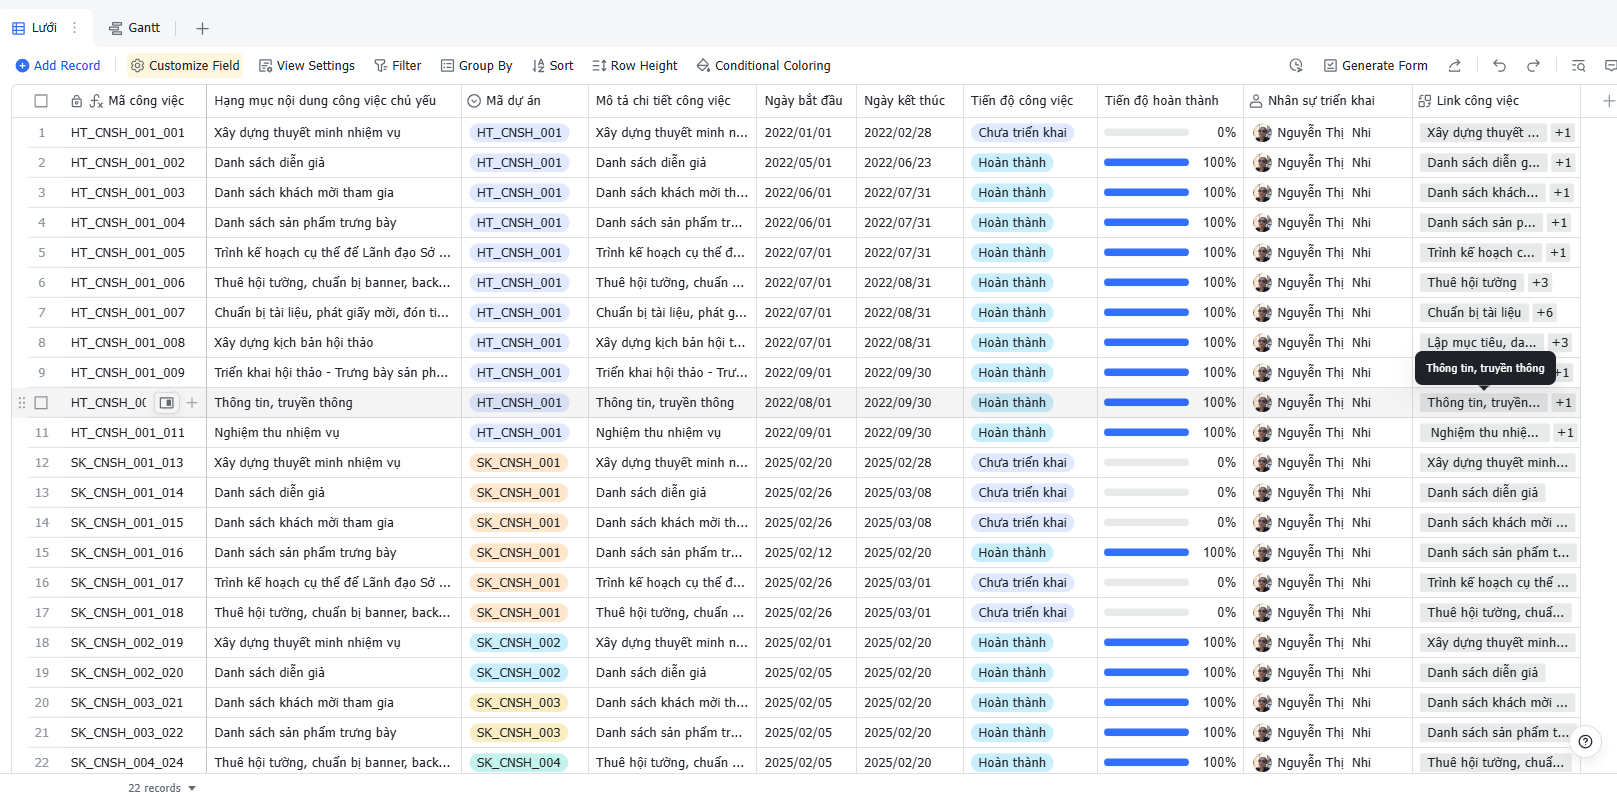Open the find records search icon
This screenshot has width=1617, height=792.
tap(1578, 66)
